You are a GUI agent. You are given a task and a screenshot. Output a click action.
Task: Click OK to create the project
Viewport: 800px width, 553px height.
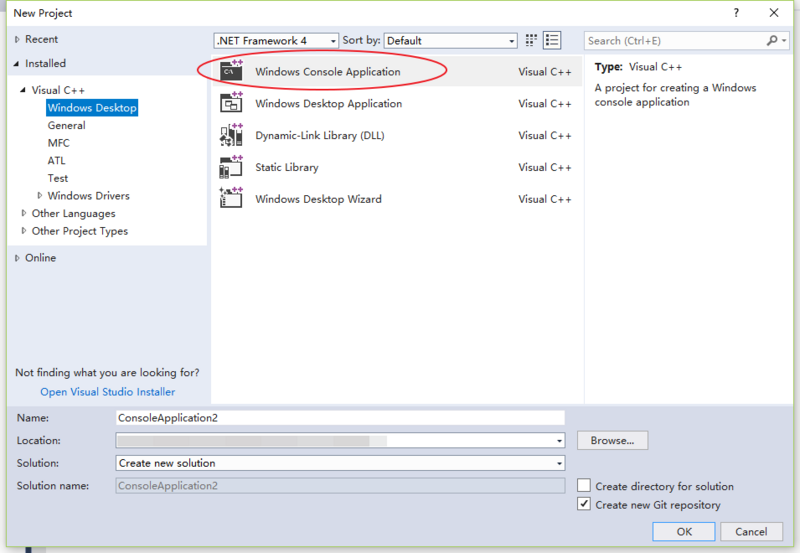tap(684, 532)
